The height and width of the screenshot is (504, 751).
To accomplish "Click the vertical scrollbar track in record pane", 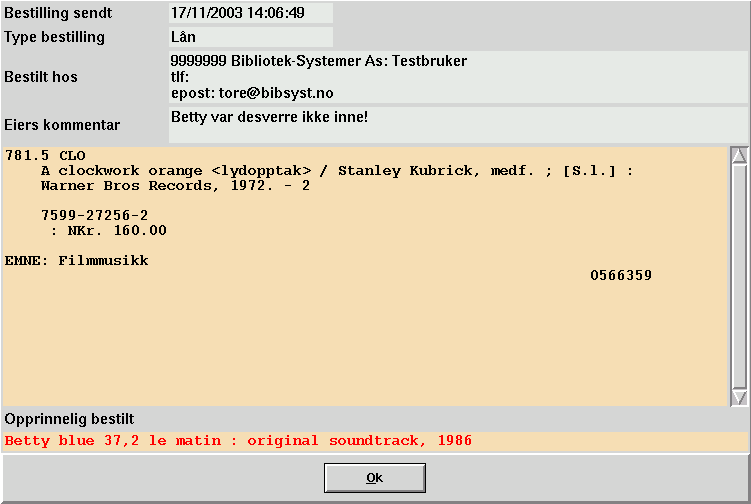I will (739, 276).
